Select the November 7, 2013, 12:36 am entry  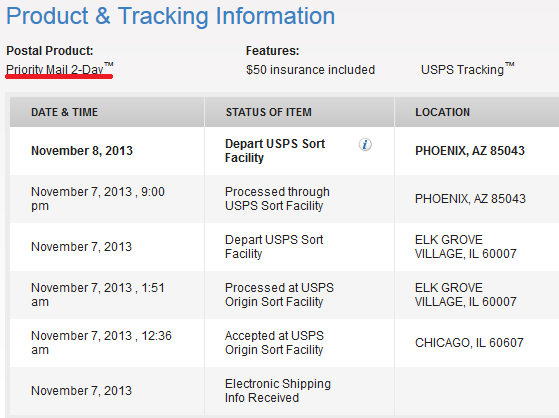[102, 343]
